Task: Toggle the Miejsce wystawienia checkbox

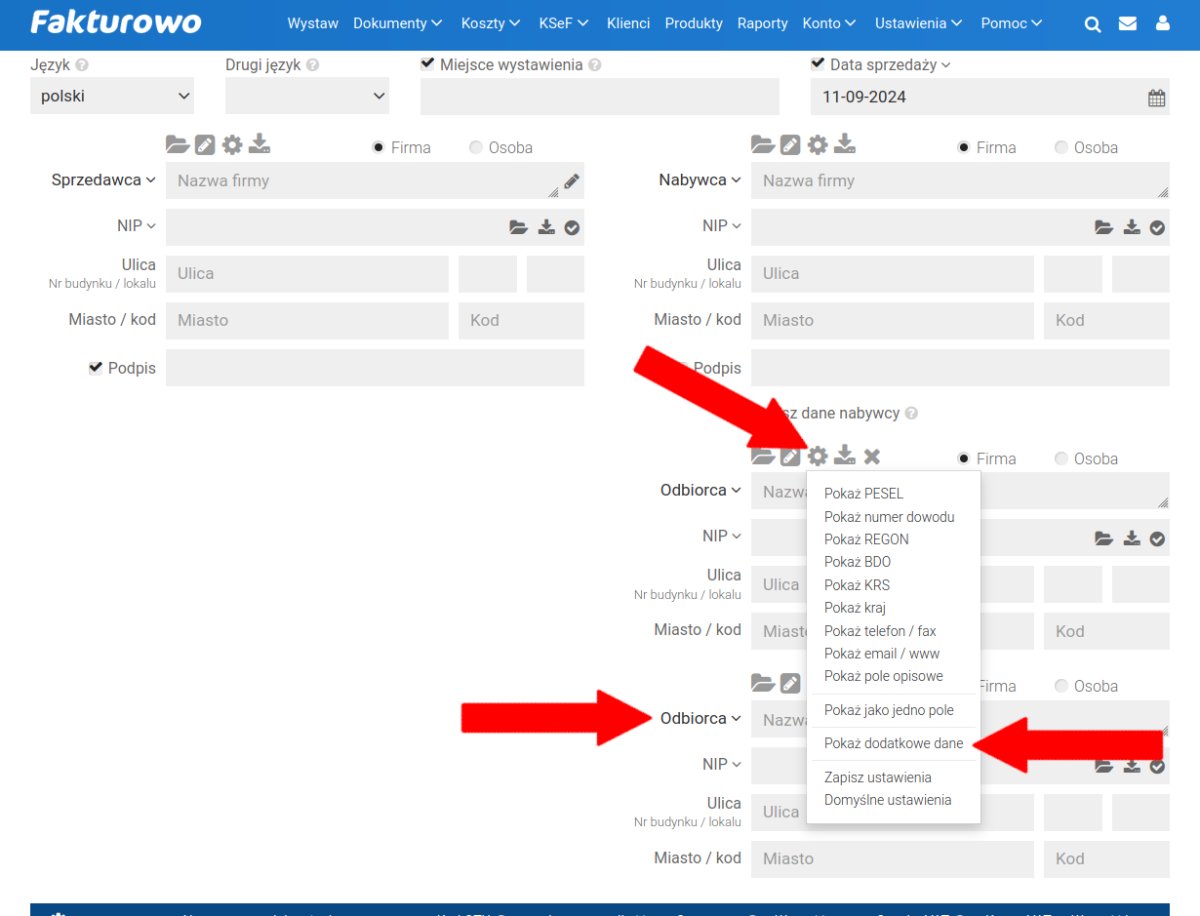Action: (x=428, y=64)
